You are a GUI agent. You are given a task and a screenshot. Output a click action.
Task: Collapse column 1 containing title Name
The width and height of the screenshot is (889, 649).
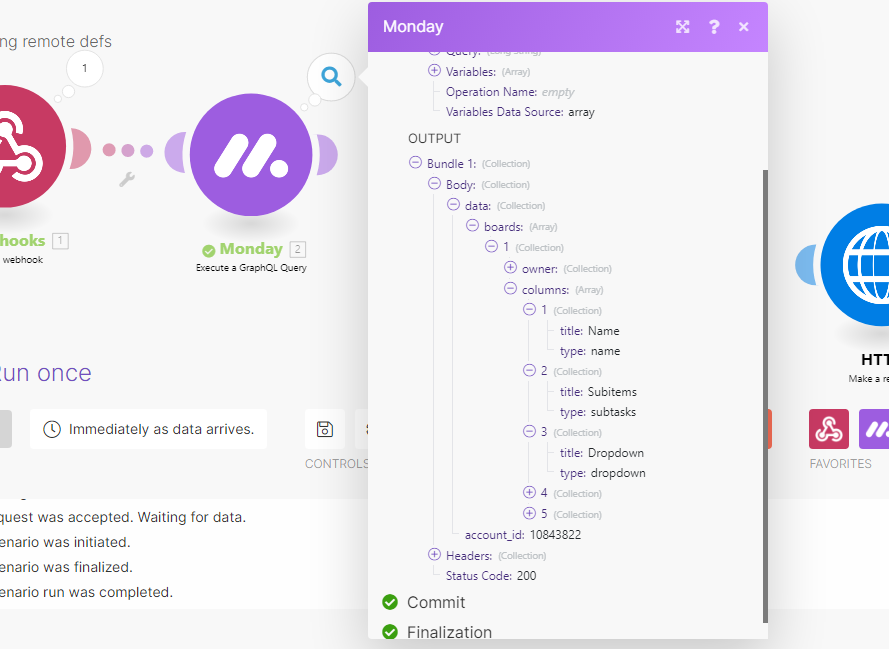(x=529, y=309)
